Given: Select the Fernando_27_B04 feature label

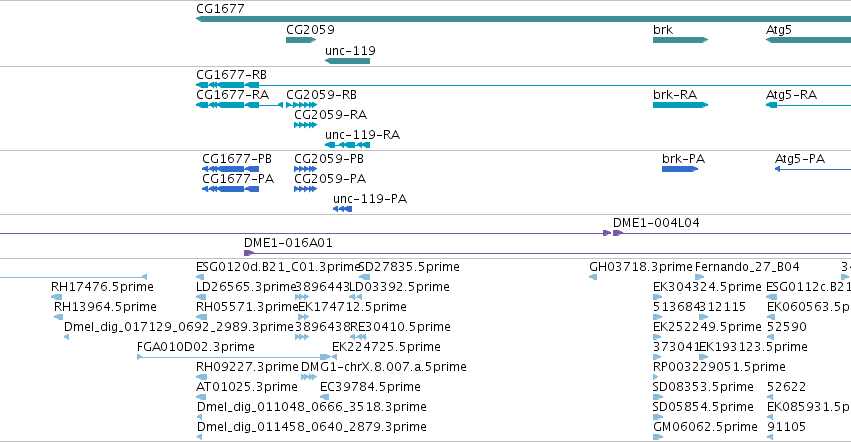Looking at the screenshot, I should coord(747,267).
